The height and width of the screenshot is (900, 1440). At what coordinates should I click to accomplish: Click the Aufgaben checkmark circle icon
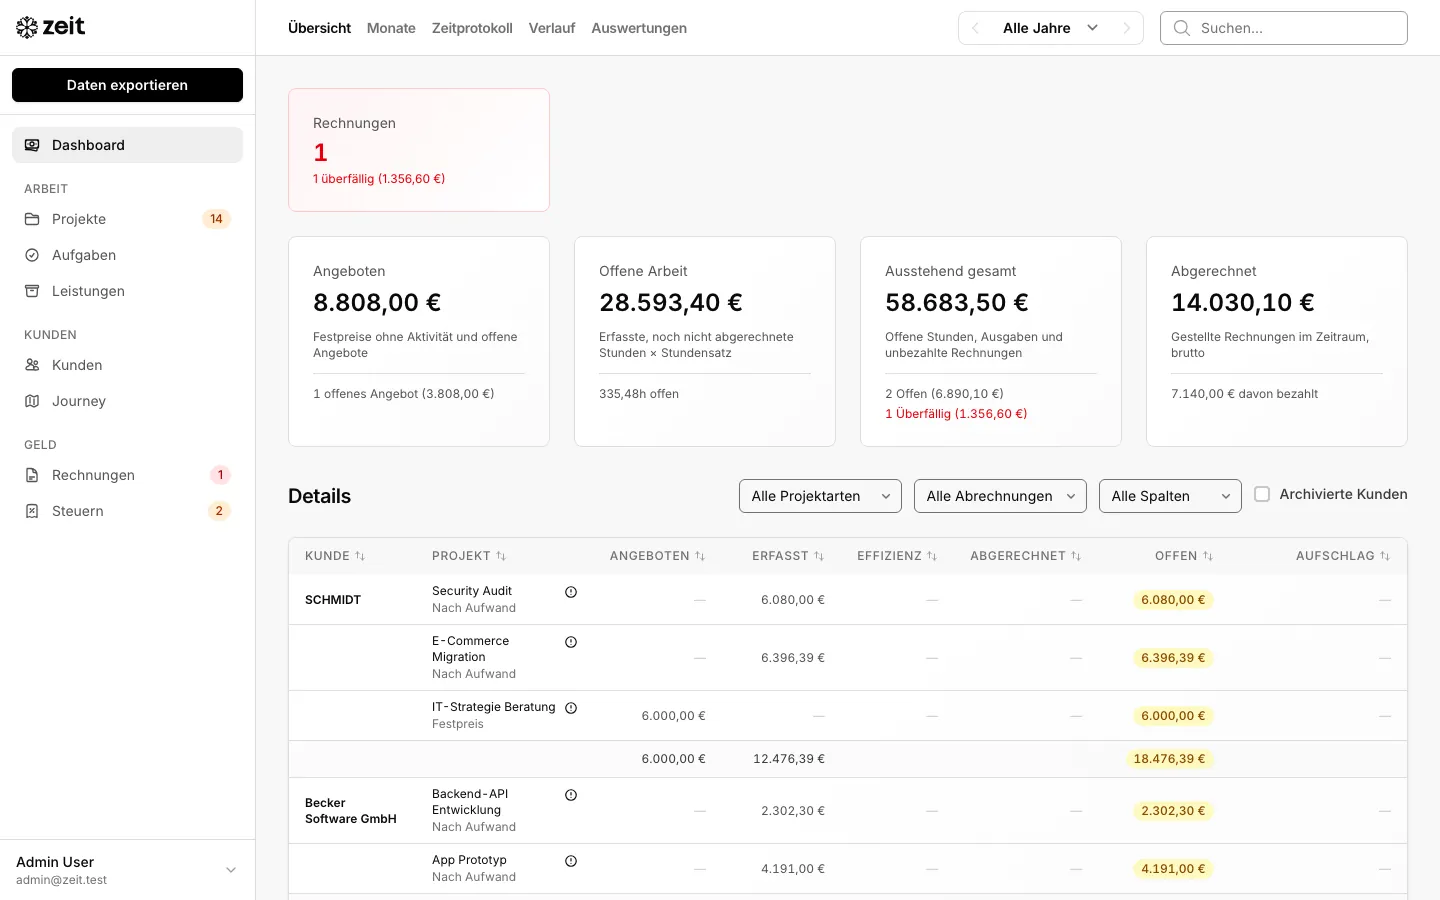32,255
